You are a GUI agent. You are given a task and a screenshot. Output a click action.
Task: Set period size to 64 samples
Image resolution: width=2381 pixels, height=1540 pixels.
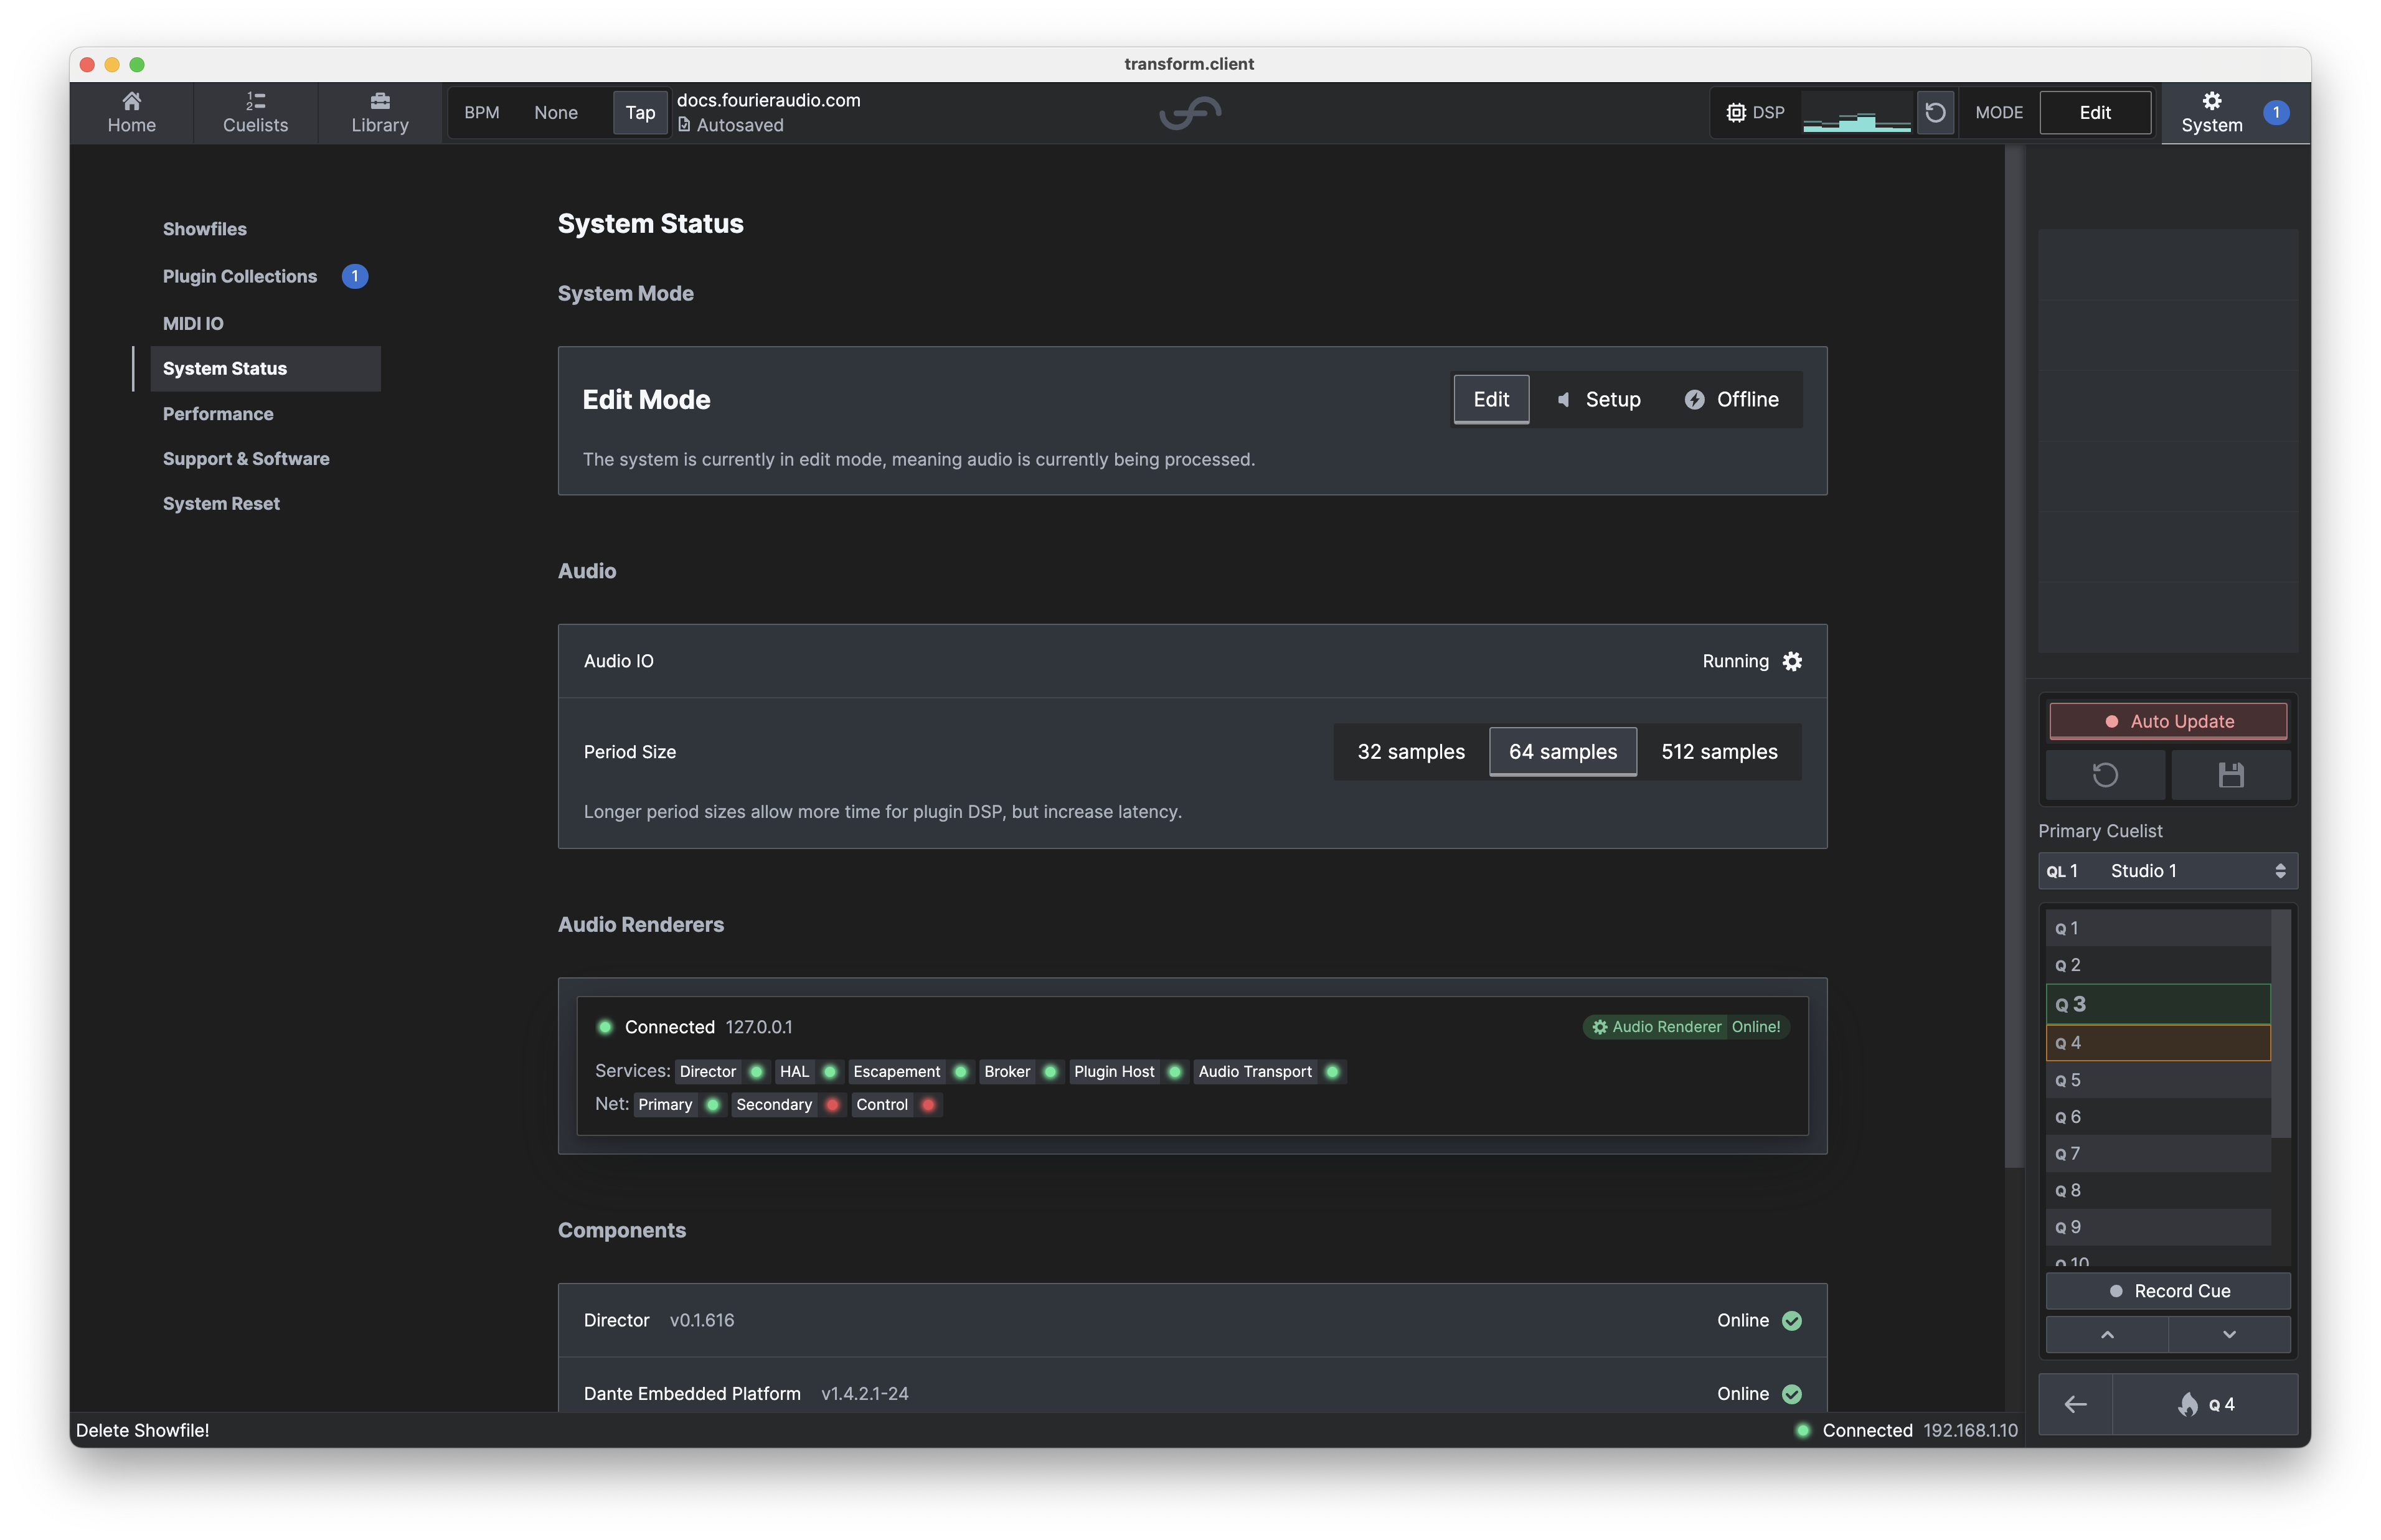pos(1562,751)
